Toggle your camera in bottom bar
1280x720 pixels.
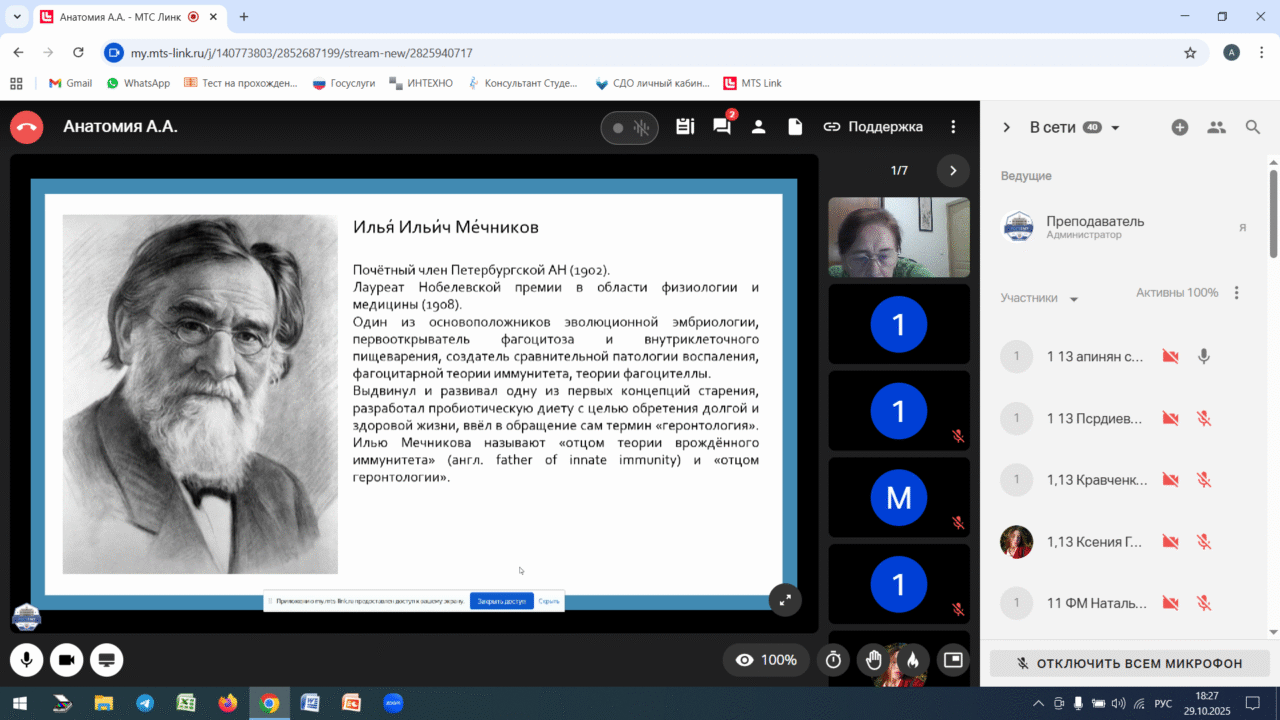(x=67, y=660)
